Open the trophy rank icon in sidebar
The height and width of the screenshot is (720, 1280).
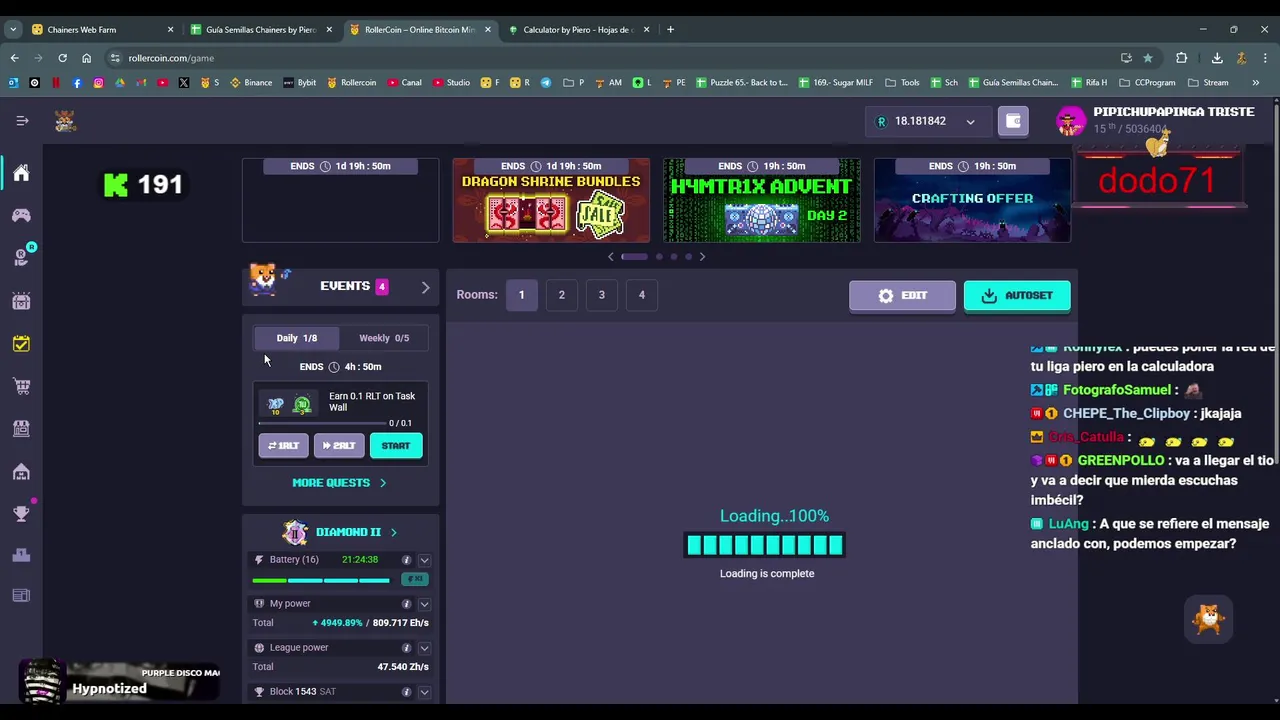tap(21, 513)
